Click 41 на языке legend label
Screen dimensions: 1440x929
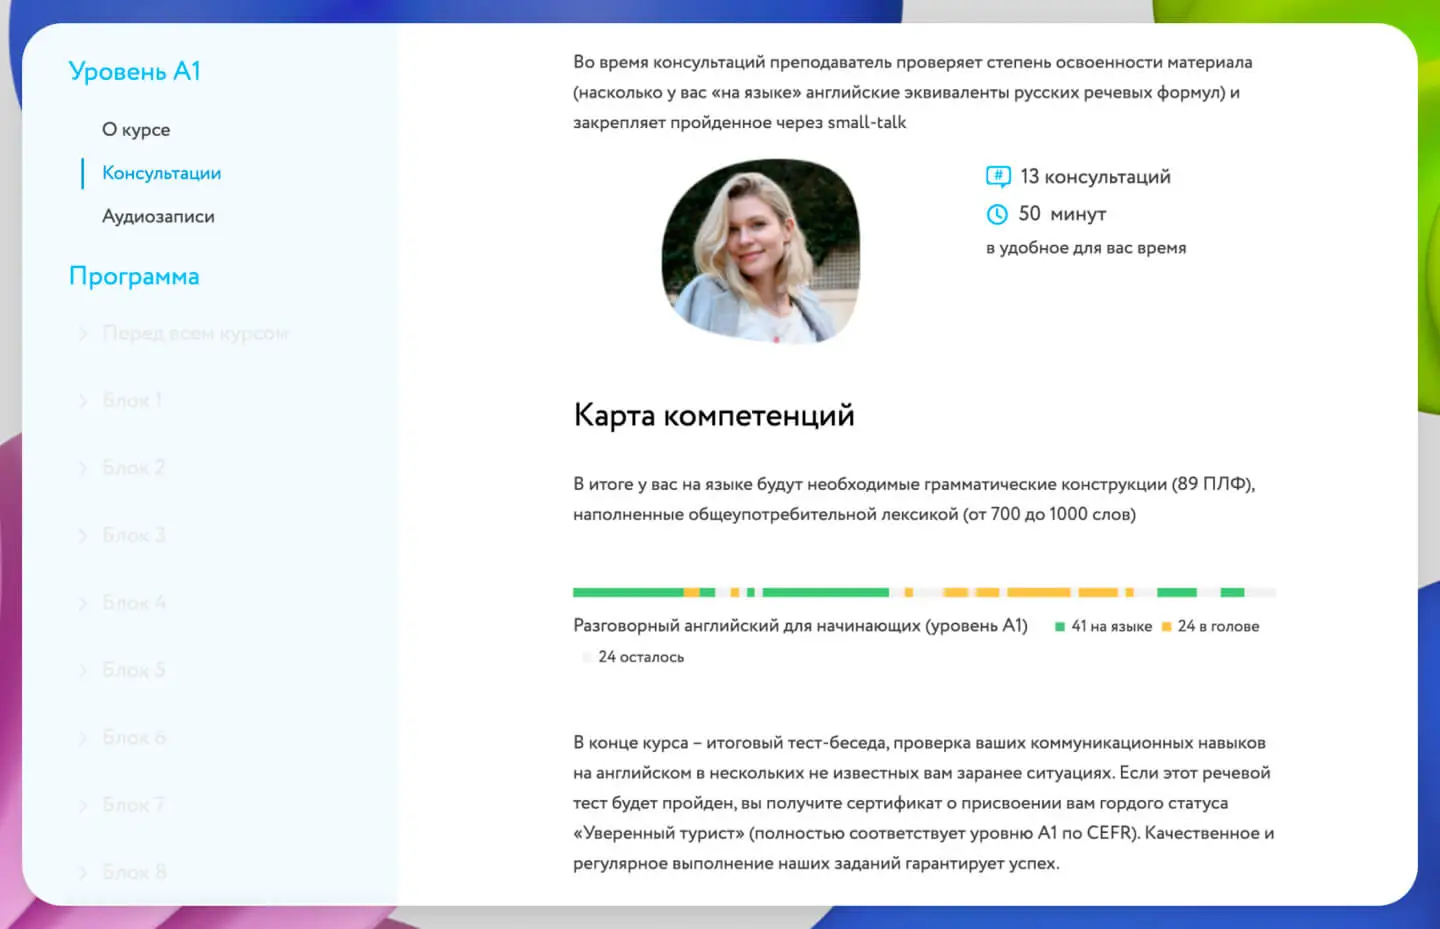pos(1111,626)
